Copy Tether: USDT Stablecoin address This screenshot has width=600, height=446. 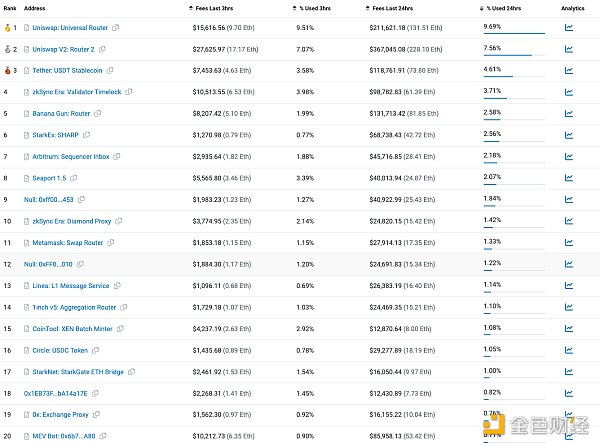tap(110, 70)
